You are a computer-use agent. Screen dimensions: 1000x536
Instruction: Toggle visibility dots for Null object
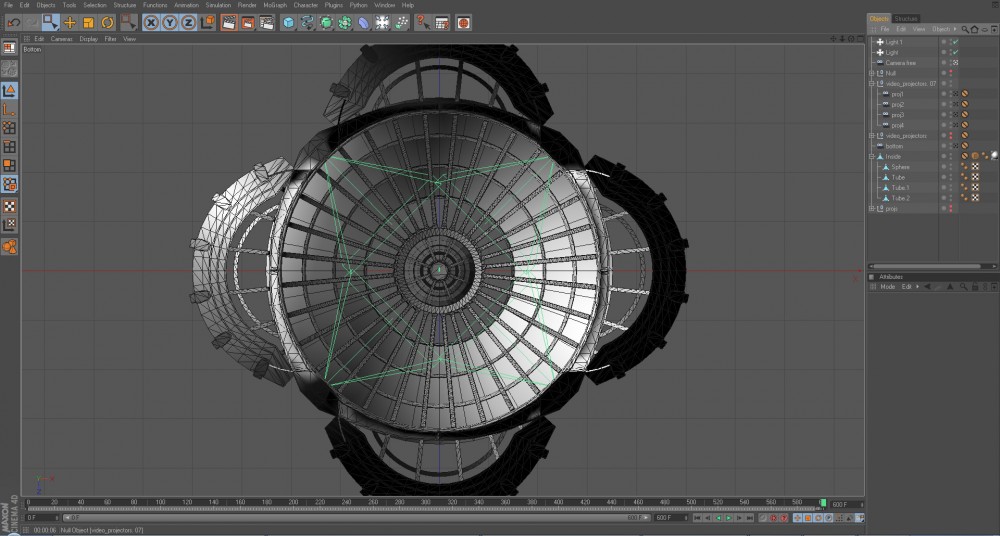click(x=950, y=73)
